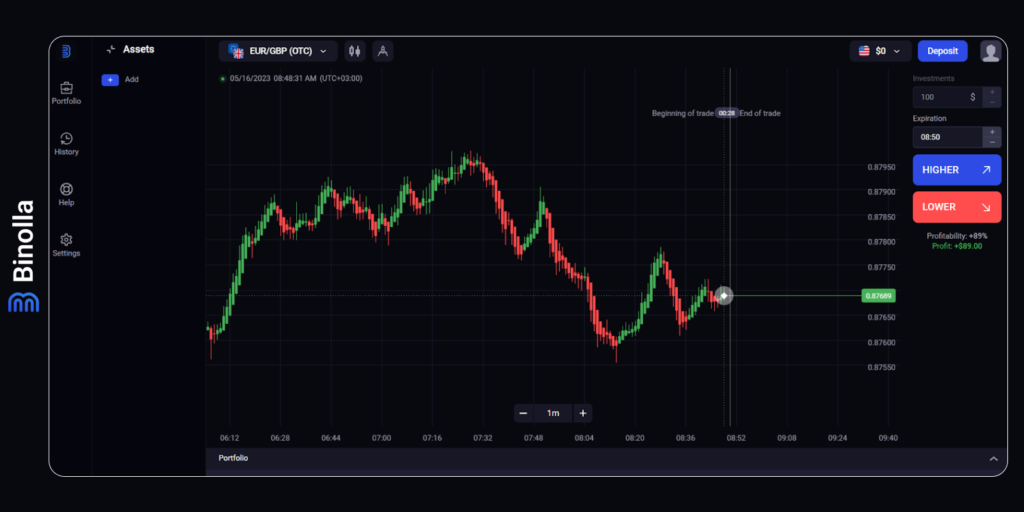
Task: Click the 0.87689 current price label
Action: (x=878, y=296)
